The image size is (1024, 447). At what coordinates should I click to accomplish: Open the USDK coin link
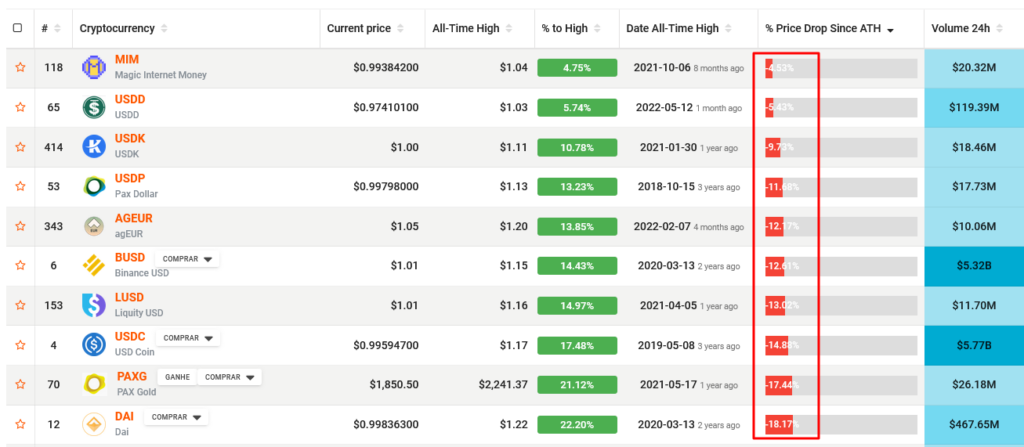[x=130, y=139]
